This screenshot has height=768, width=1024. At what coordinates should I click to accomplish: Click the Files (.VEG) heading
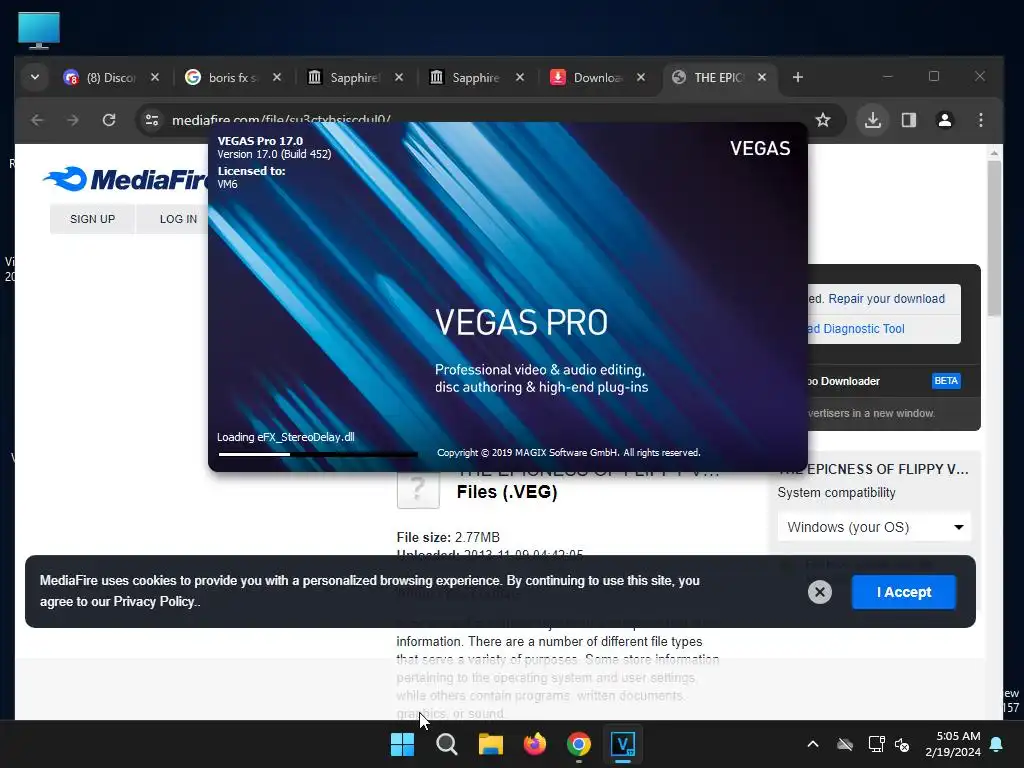click(507, 492)
